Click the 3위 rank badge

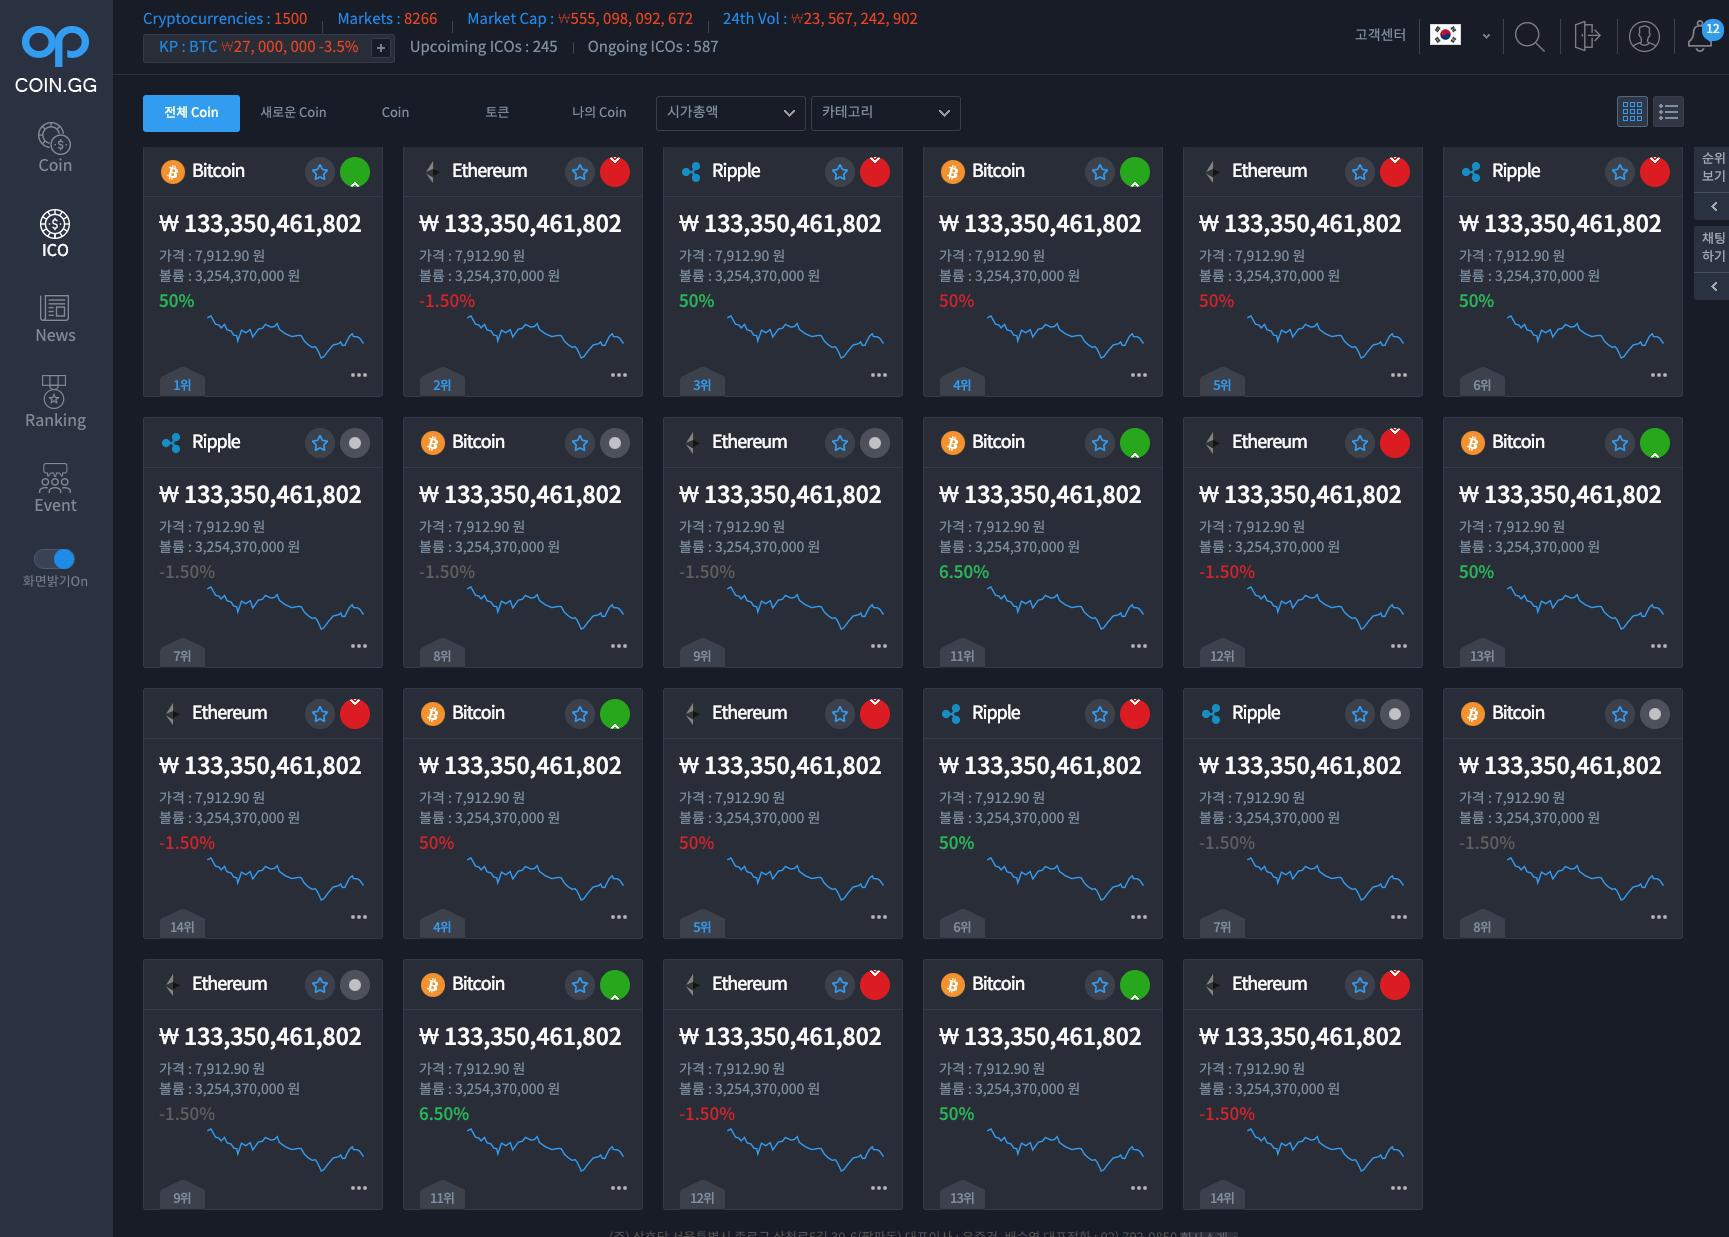pos(702,382)
